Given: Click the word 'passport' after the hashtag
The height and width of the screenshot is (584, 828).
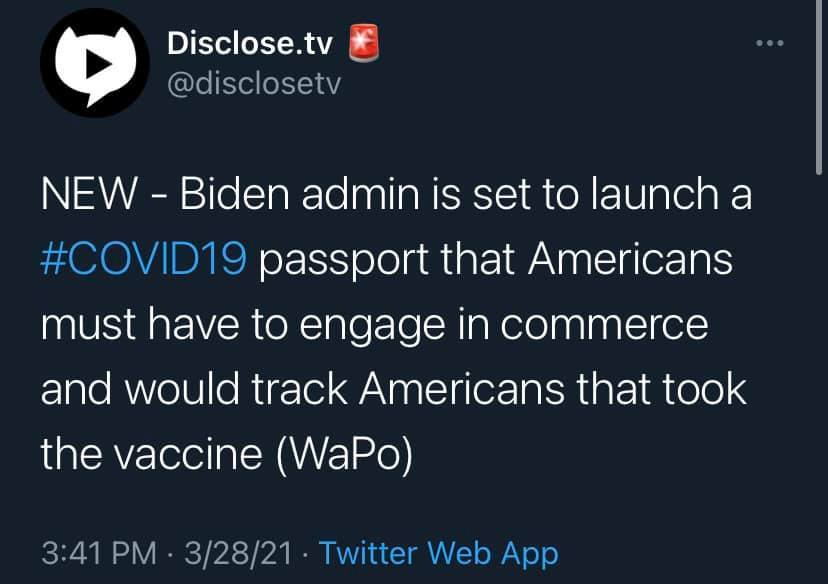Looking at the screenshot, I should pyautogui.click(x=343, y=261).
